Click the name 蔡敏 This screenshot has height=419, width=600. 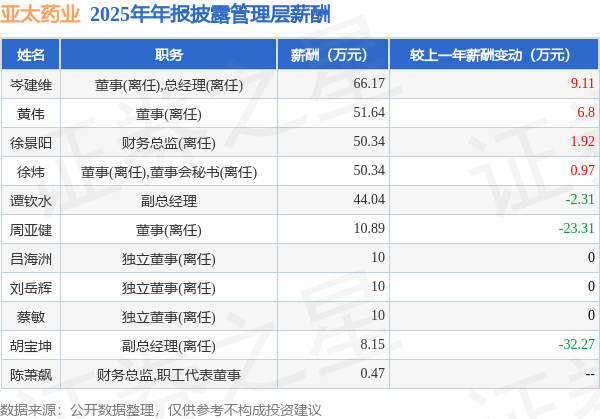tap(31, 317)
